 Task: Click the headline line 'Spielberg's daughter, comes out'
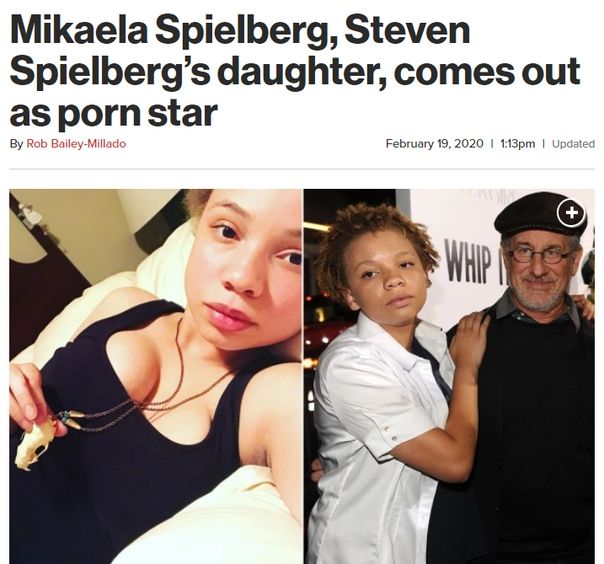pos(295,72)
